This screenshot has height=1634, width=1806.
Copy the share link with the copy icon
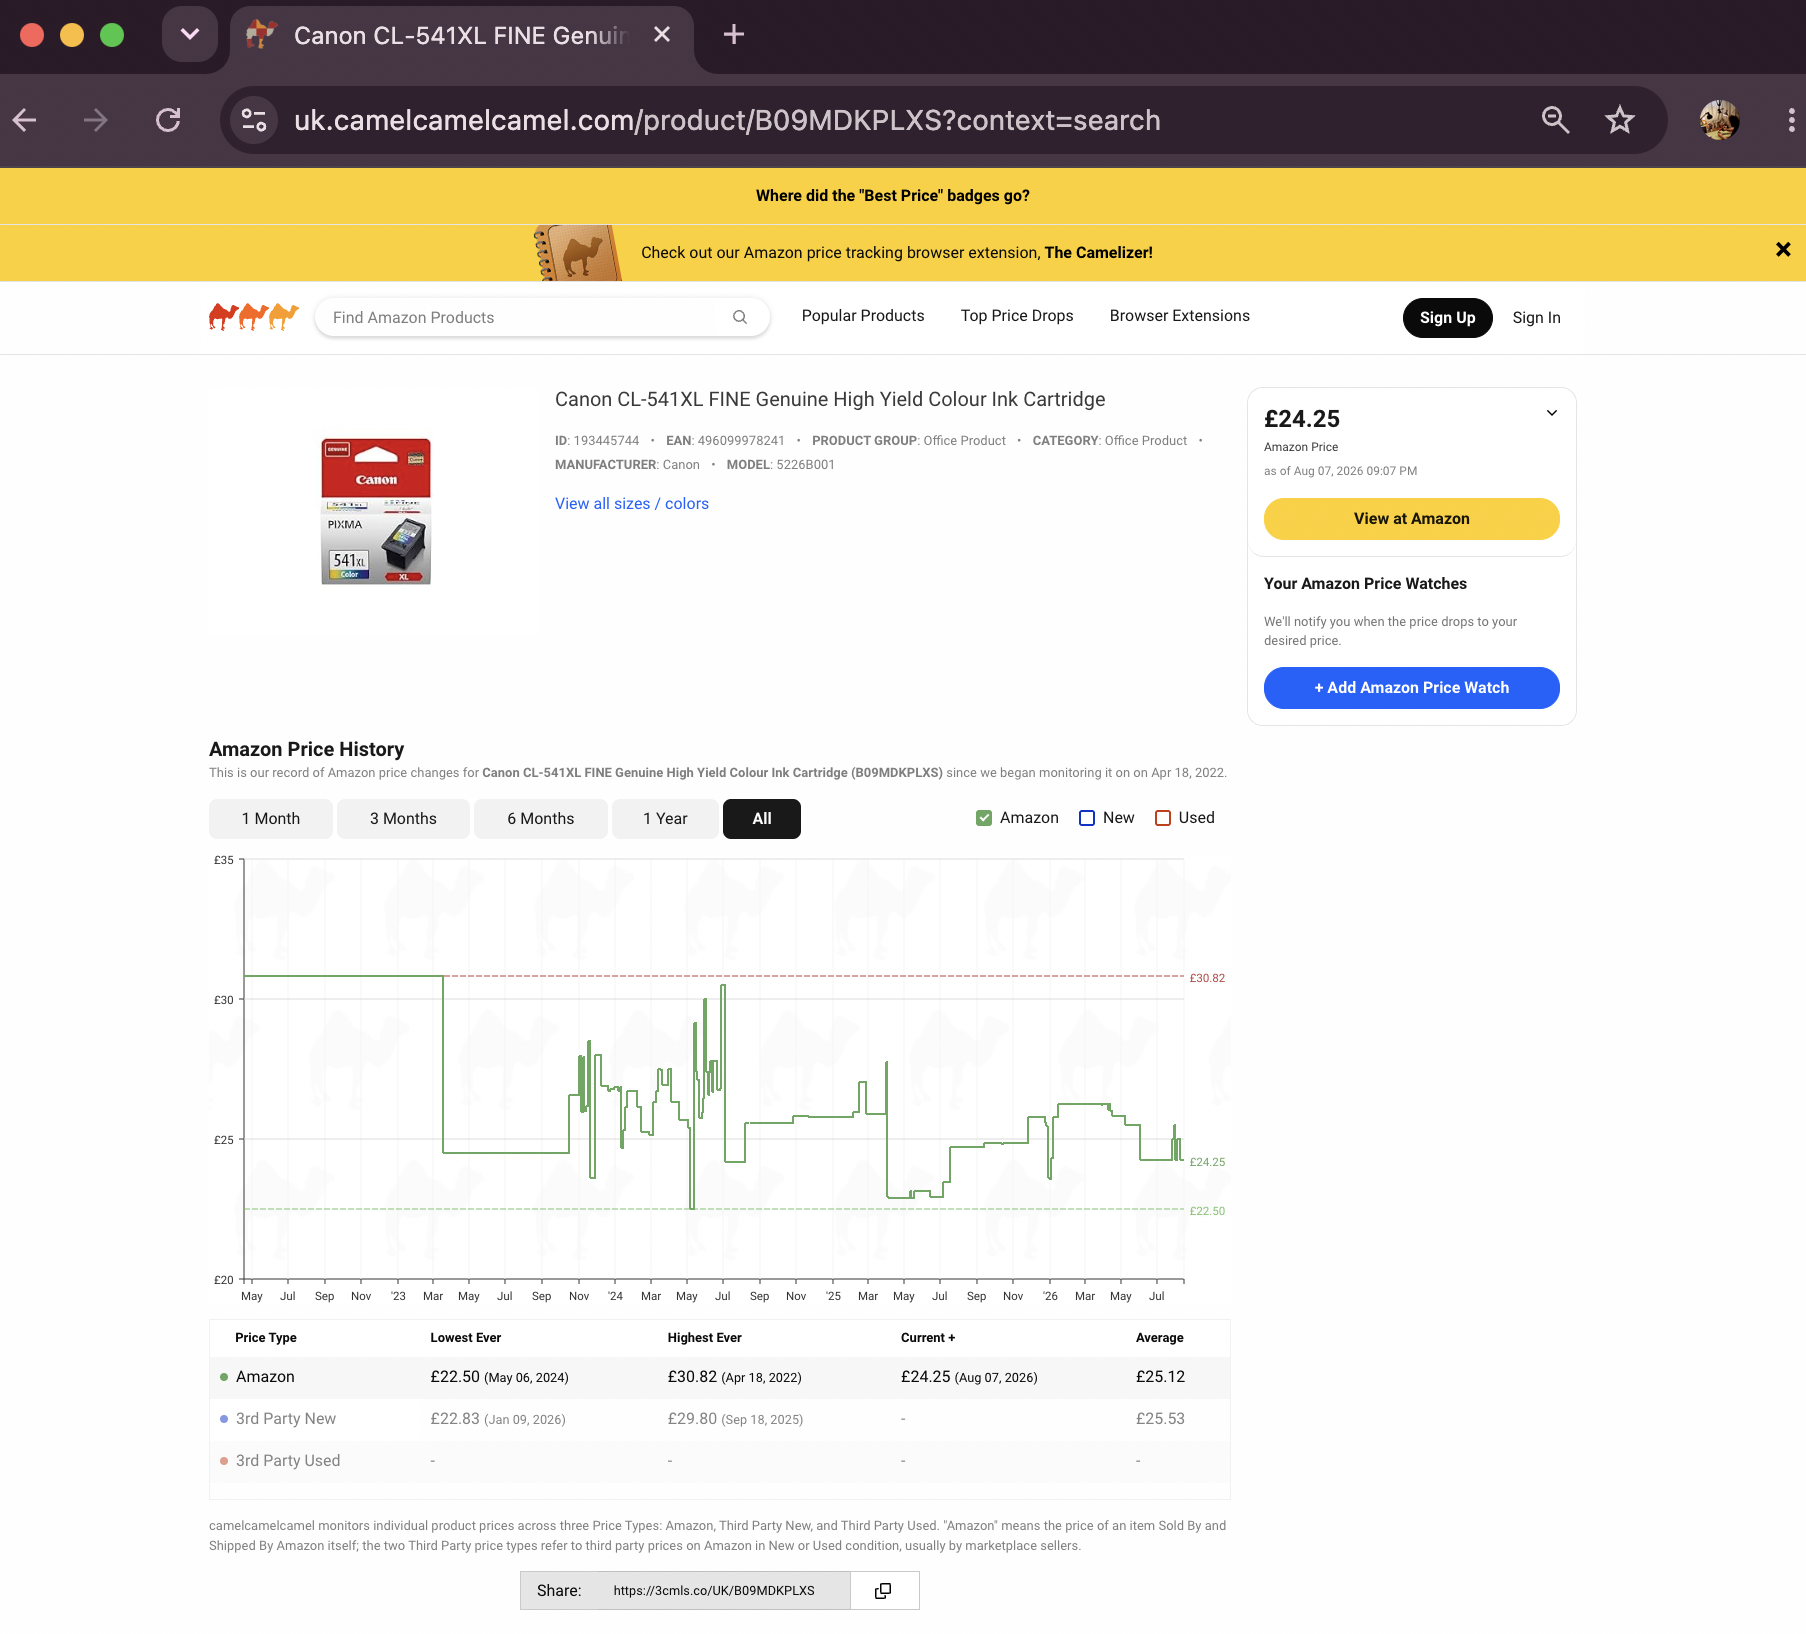pos(884,1590)
